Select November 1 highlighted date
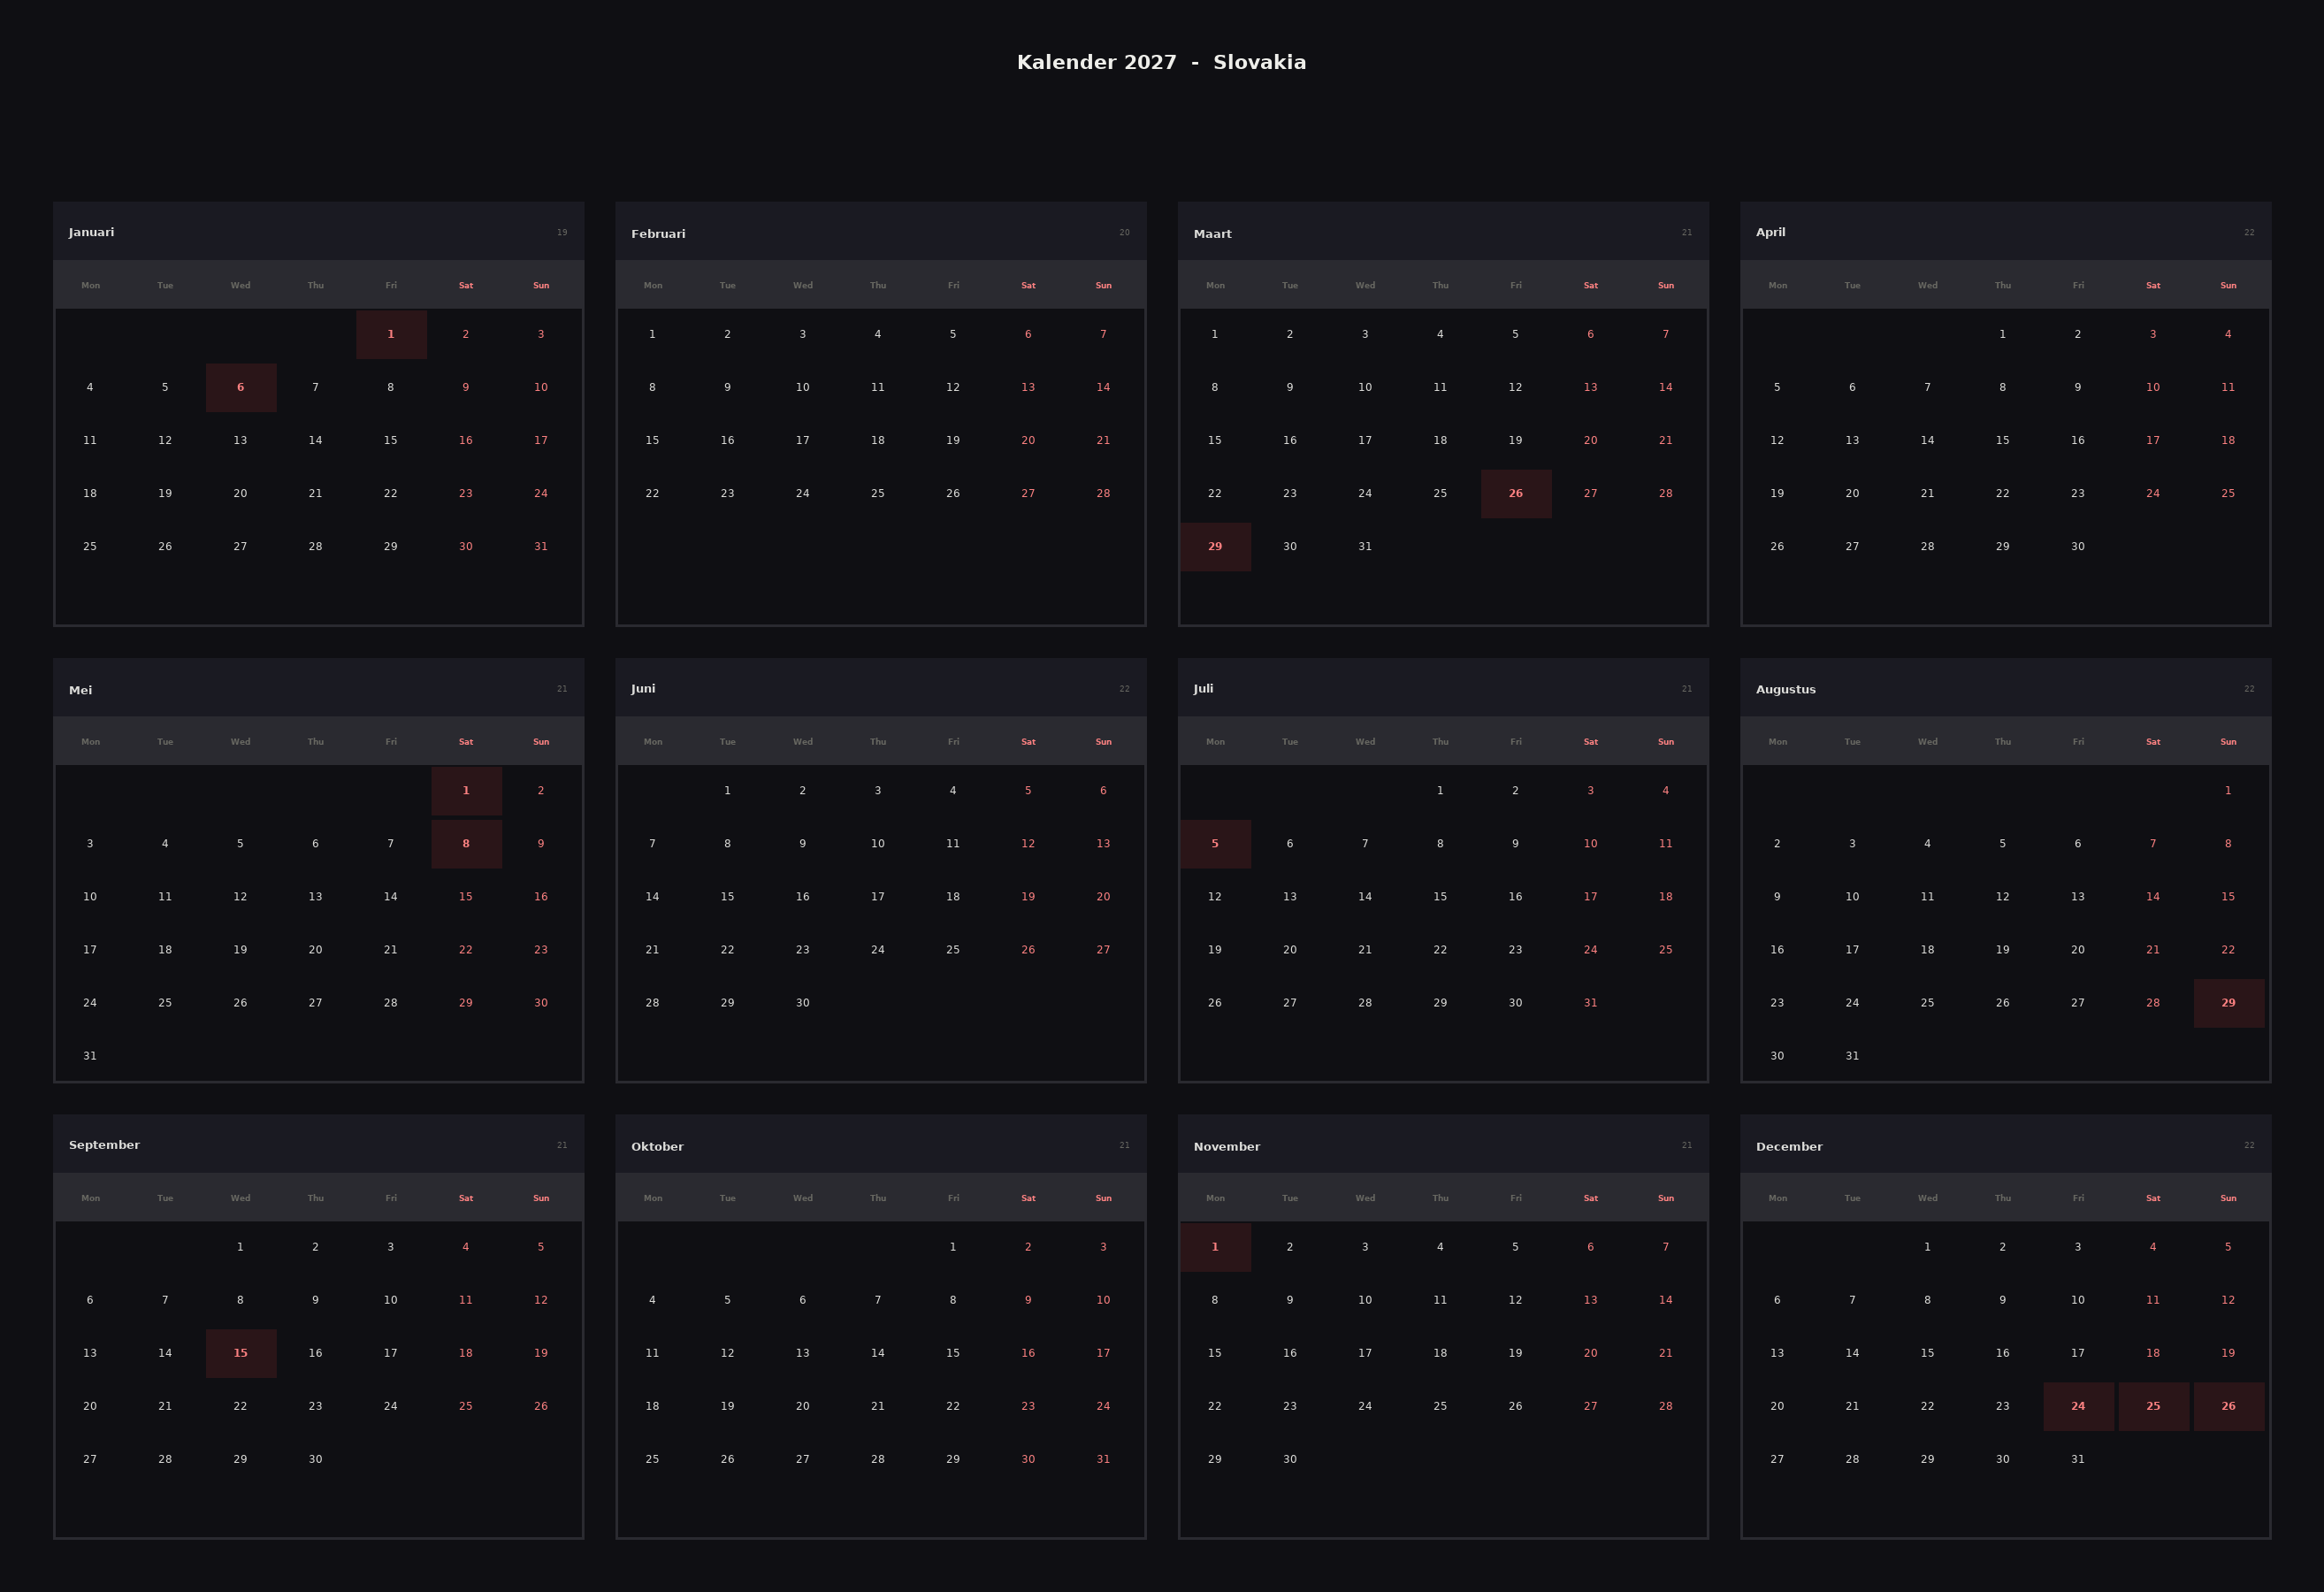This screenshot has height=1592, width=2324. pos(1215,1246)
